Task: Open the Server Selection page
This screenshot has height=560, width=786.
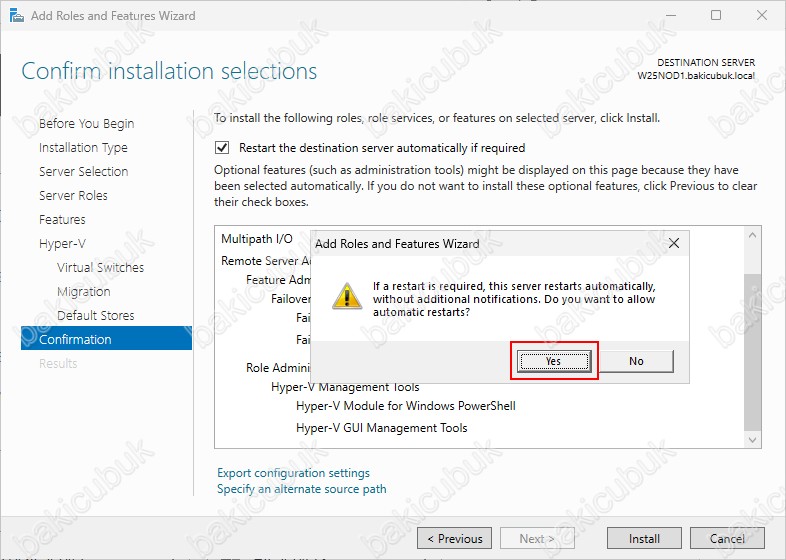Action: pos(83,172)
